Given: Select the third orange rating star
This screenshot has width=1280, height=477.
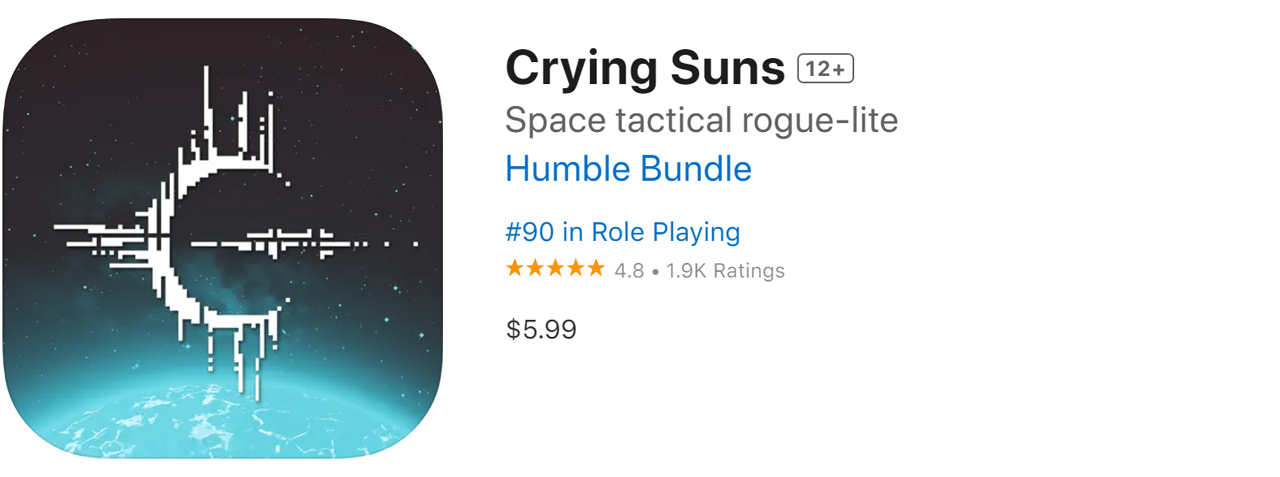Looking at the screenshot, I should (x=555, y=269).
